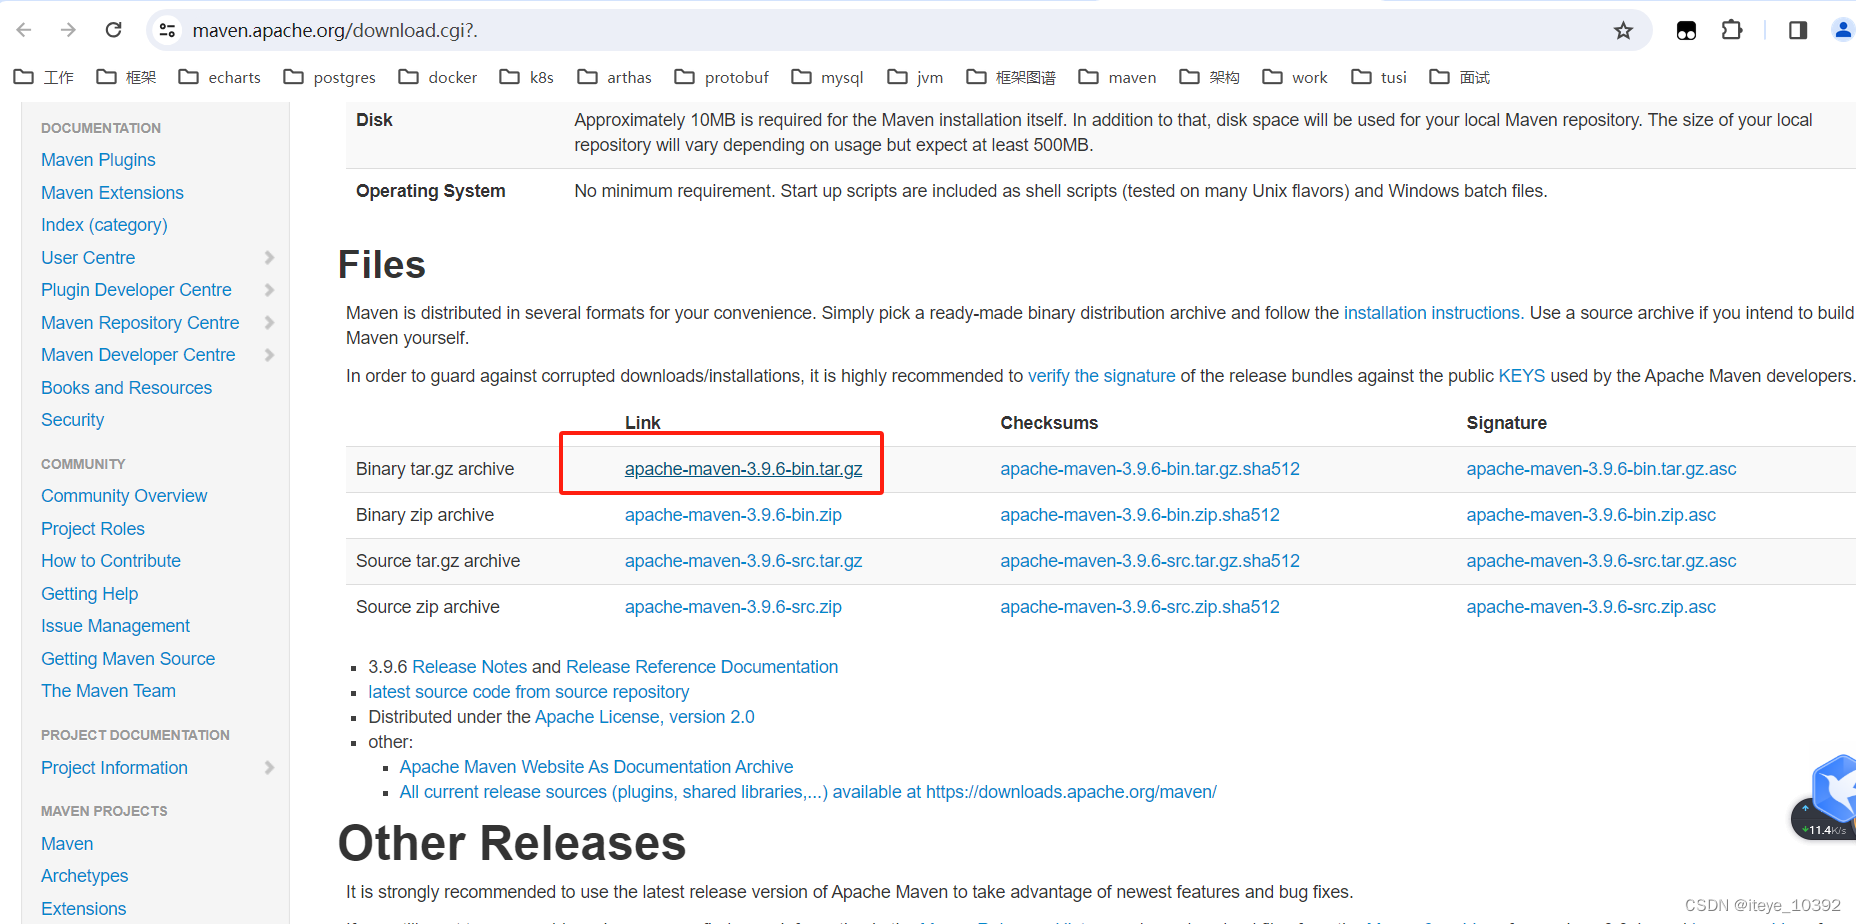The image size is (1856, 924).
Task: Open the 框架图谱 bookmark folder
Action: click(x=1011, y=77)
